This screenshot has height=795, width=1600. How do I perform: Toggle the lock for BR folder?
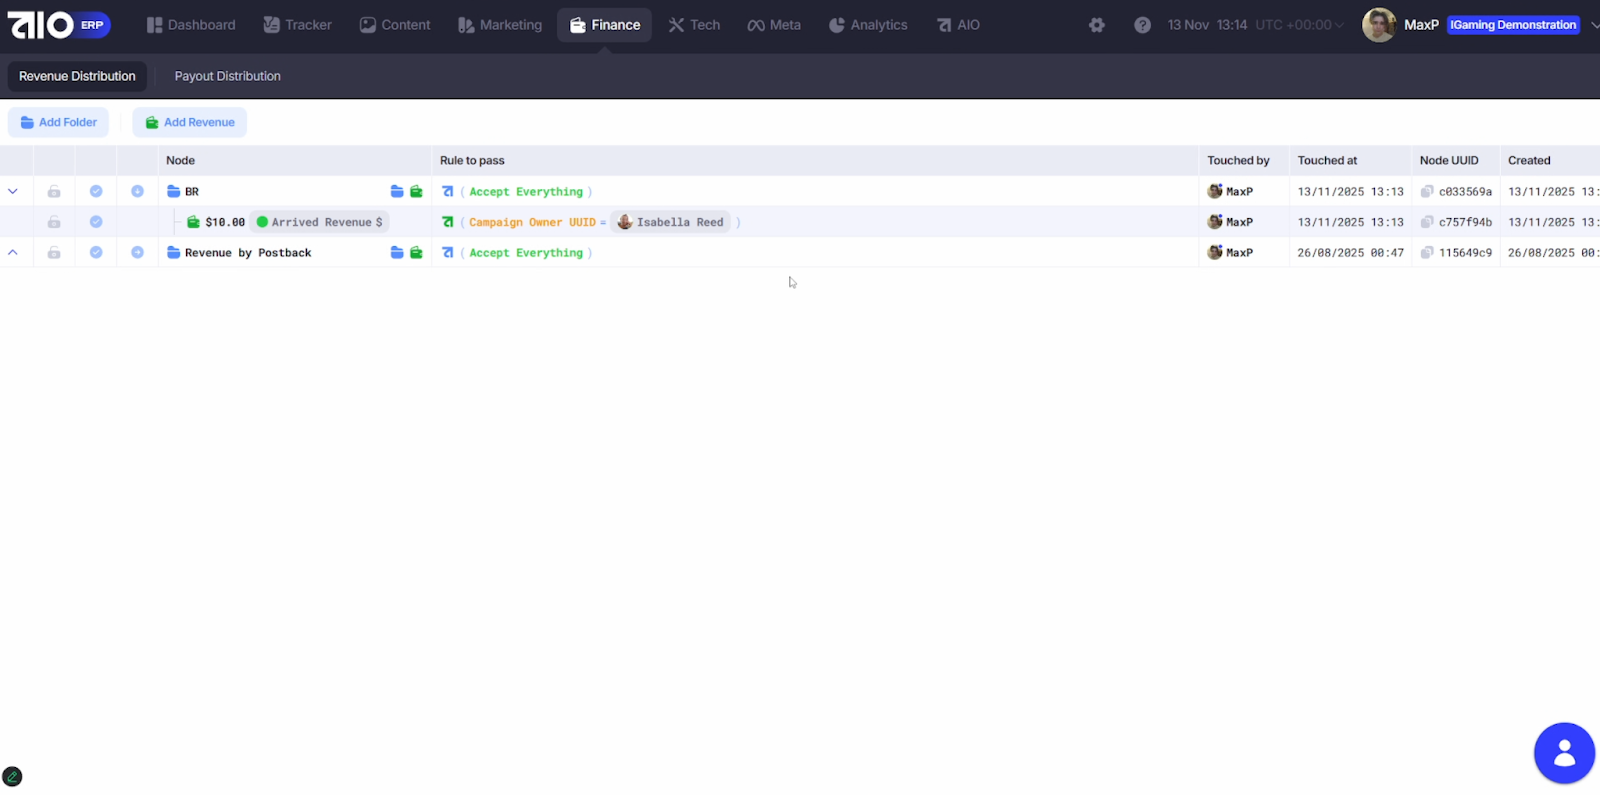click(54, 192)
